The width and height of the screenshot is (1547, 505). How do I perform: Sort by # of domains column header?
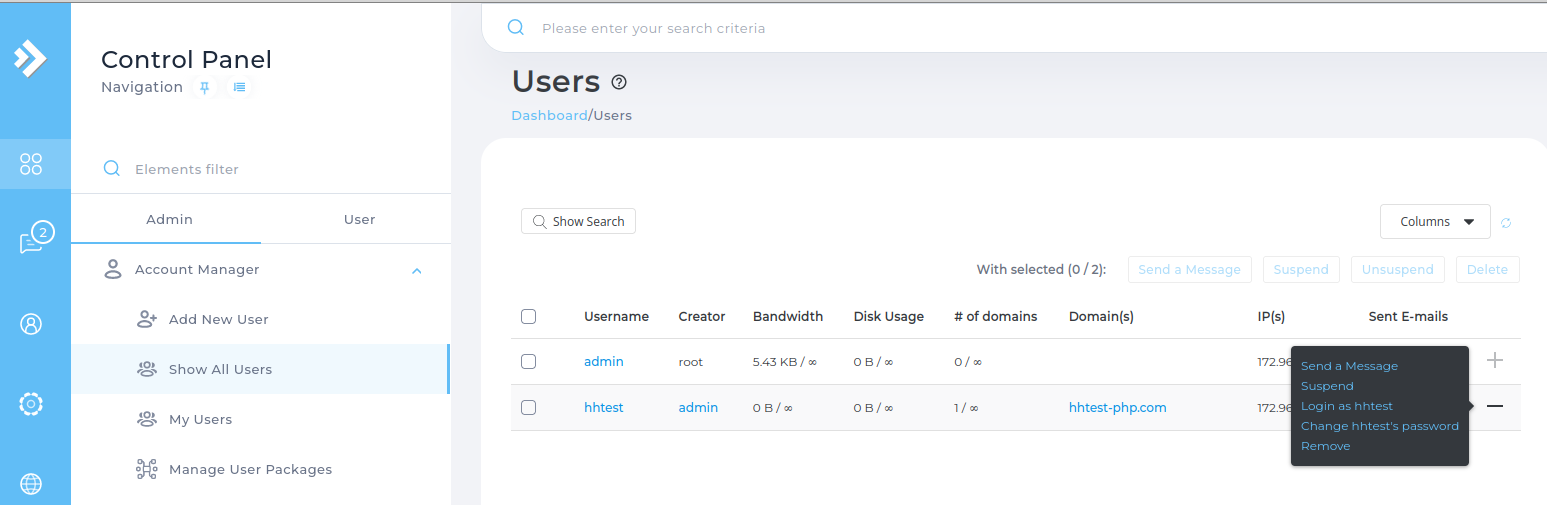point(995,316)
